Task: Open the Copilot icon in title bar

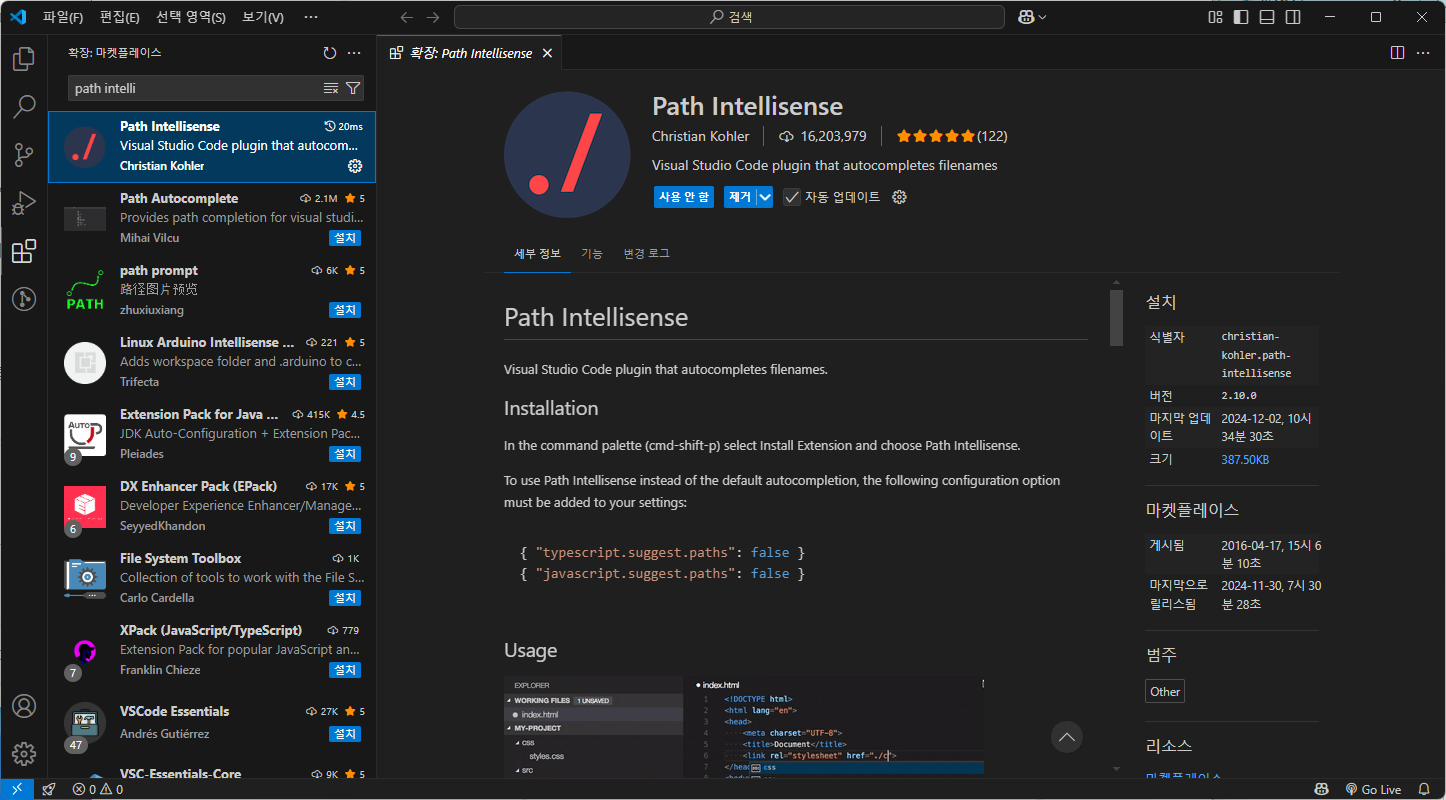Action: (x=1026, y=17)
